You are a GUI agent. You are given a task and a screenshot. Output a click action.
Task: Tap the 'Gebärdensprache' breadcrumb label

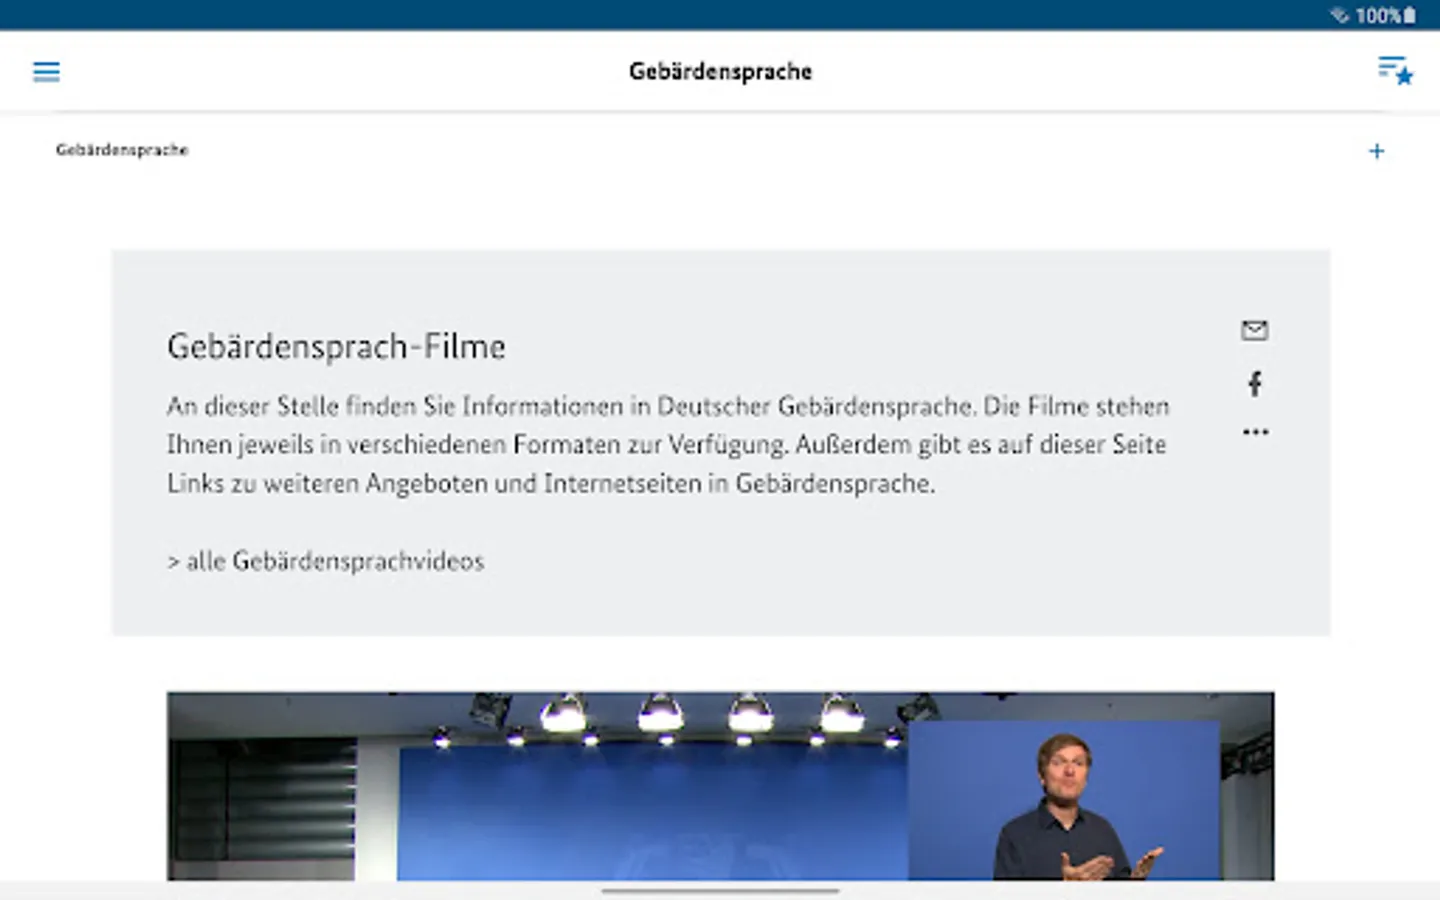122,150
